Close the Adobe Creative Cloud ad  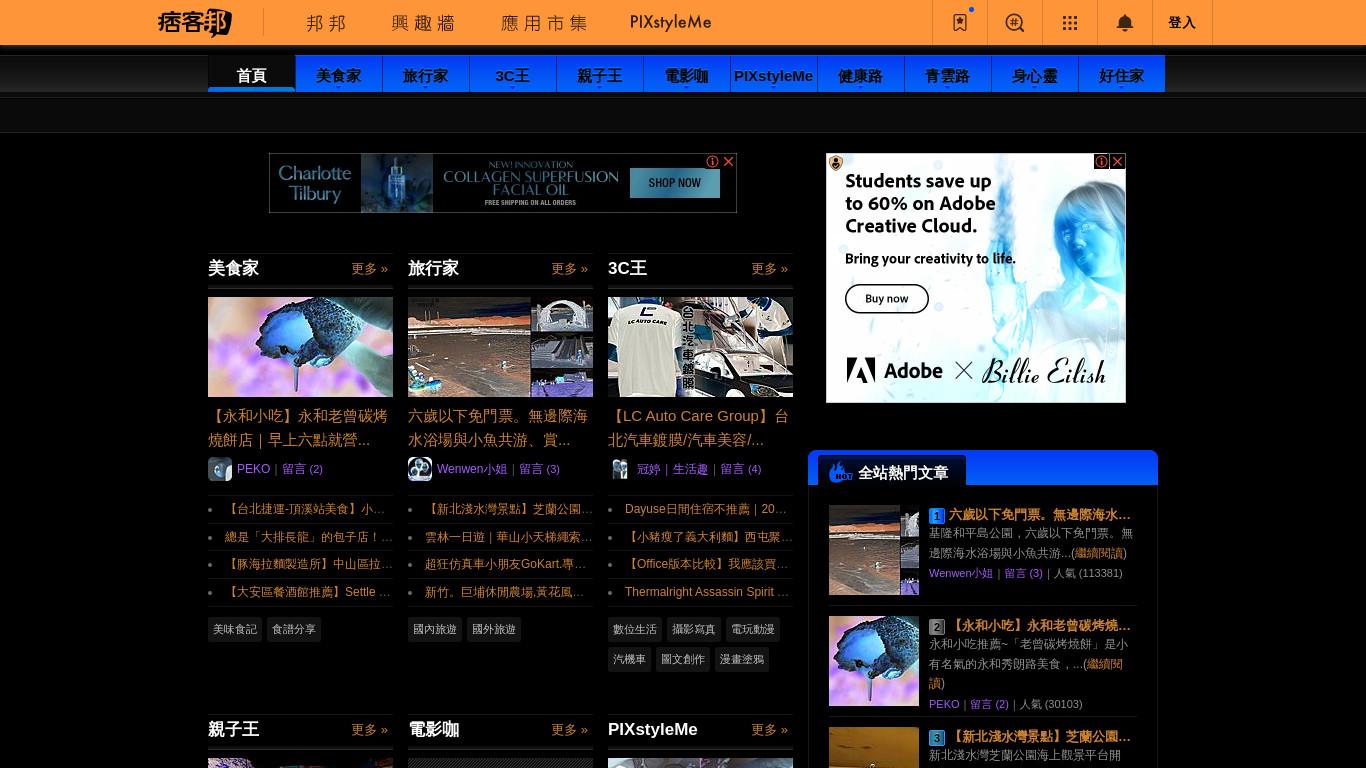click(1118, 161)
